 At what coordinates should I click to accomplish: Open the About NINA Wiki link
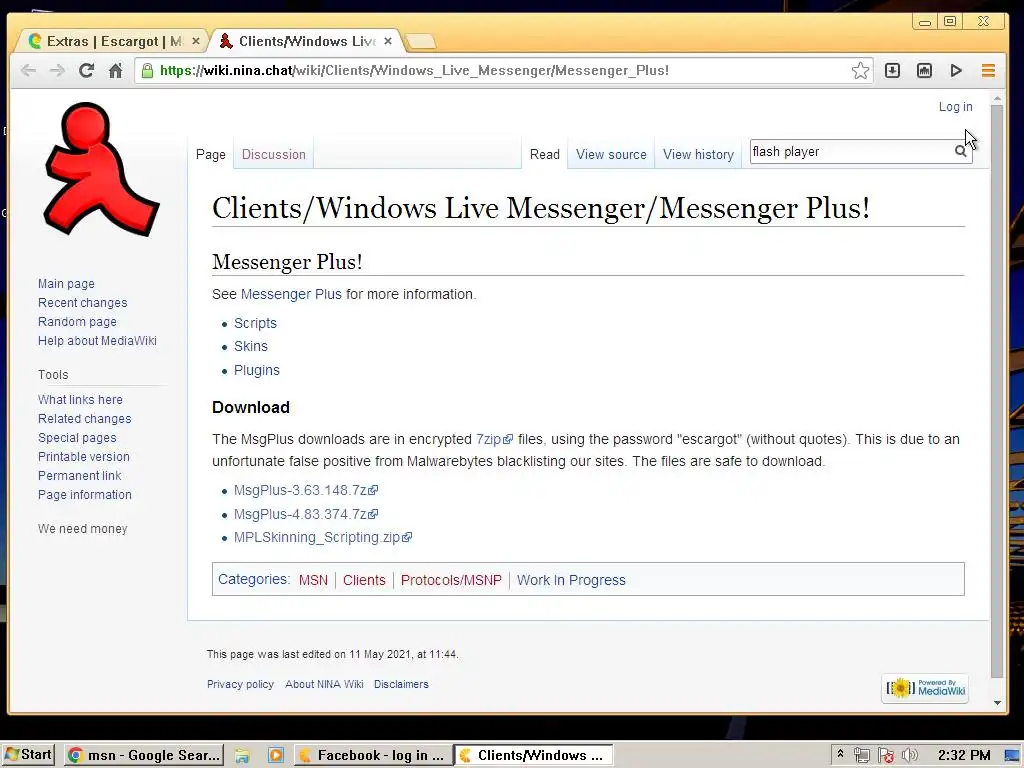tap(324, 684)
